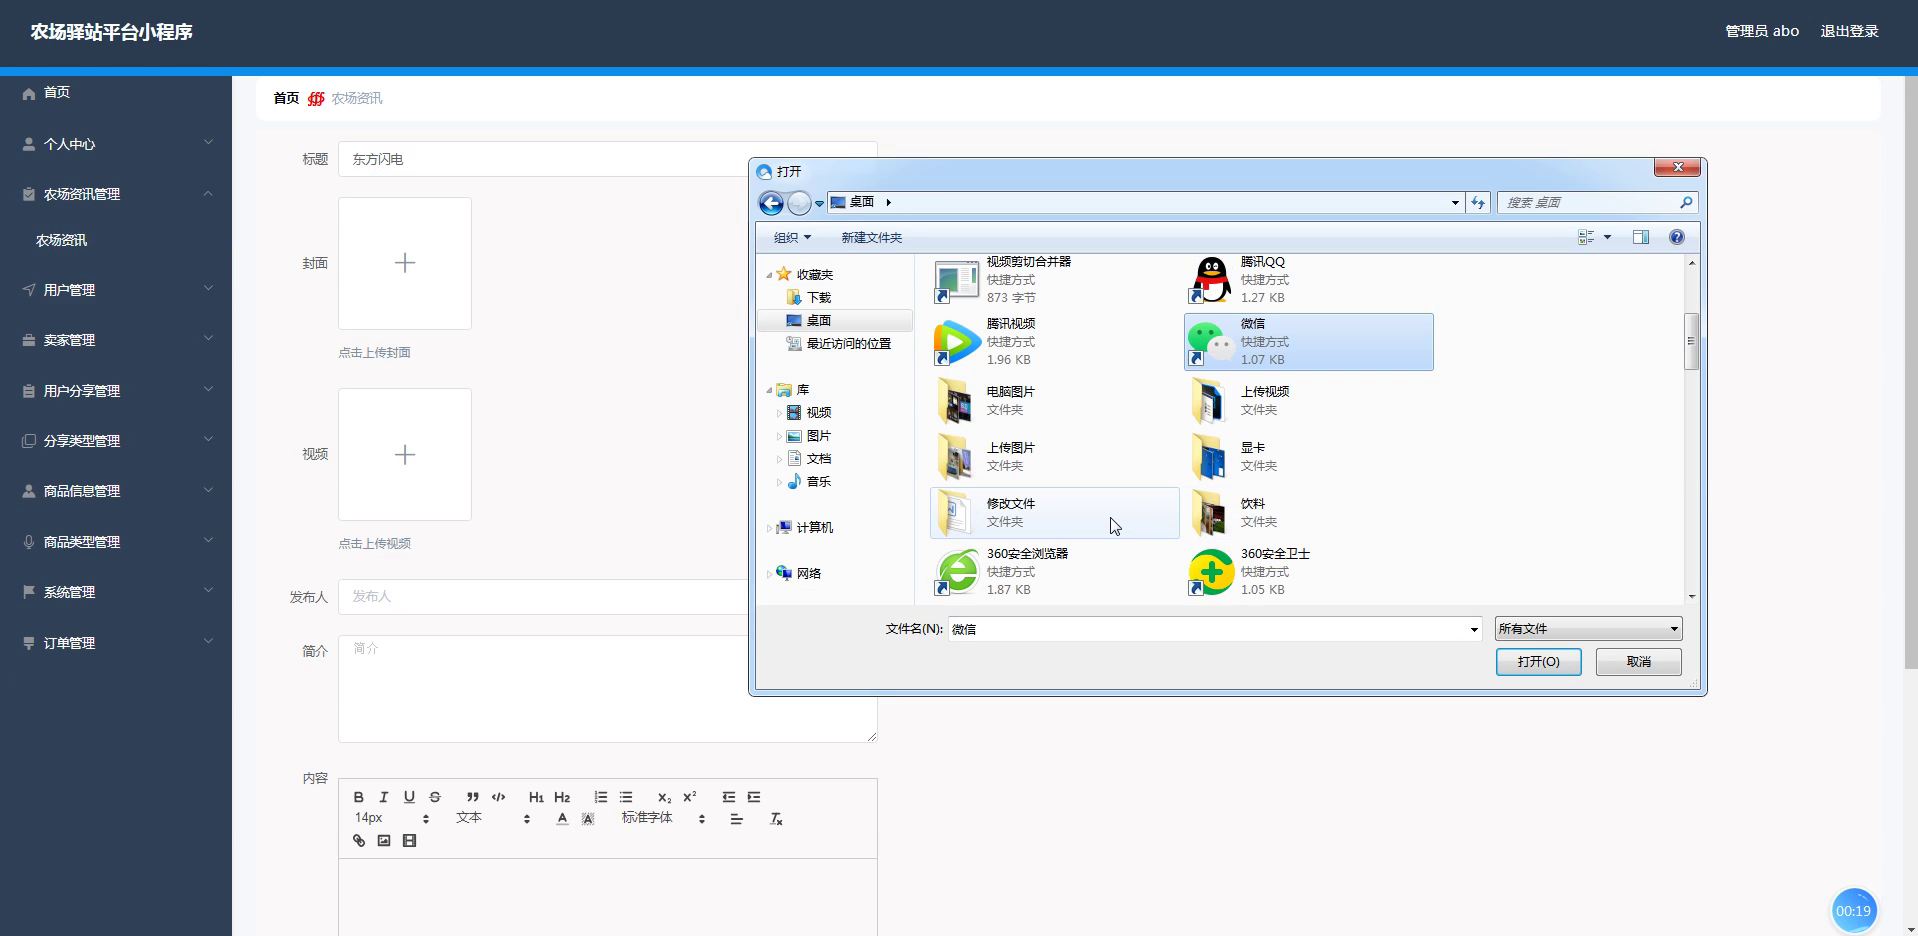Expand 用户管理 in the sidebar

[116, 290]
